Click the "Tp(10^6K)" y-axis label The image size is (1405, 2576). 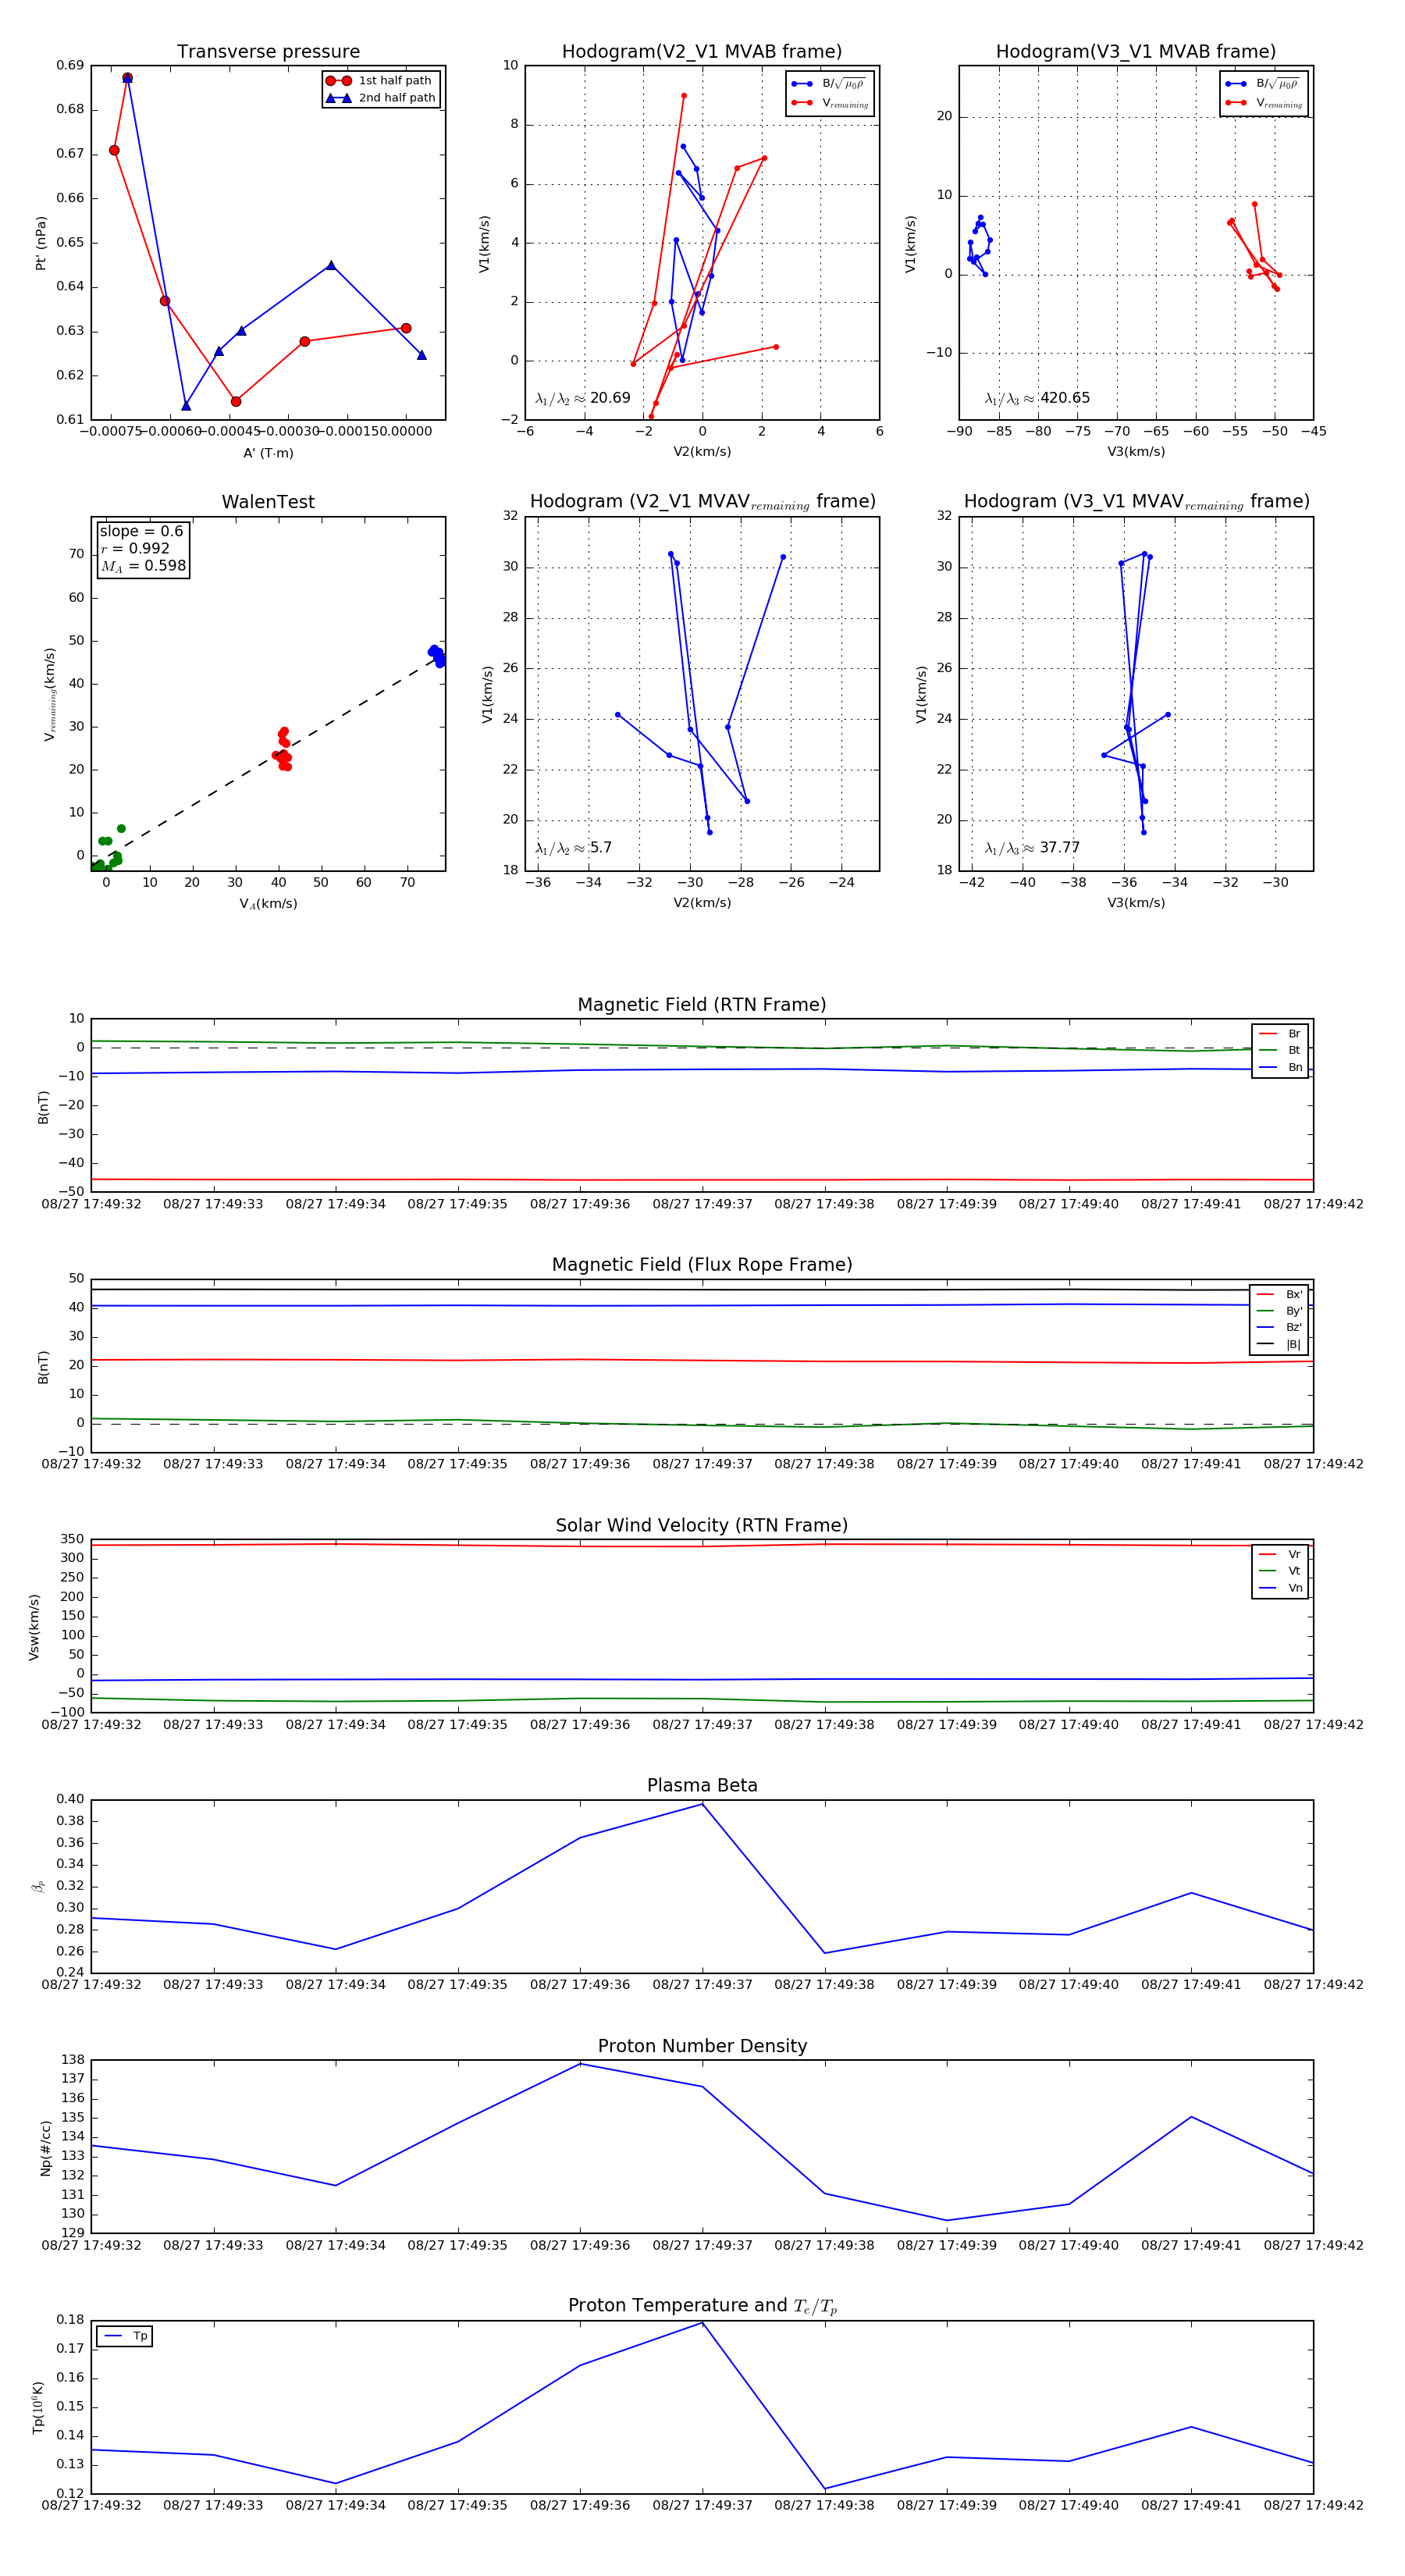click(x=38, y=2408)
